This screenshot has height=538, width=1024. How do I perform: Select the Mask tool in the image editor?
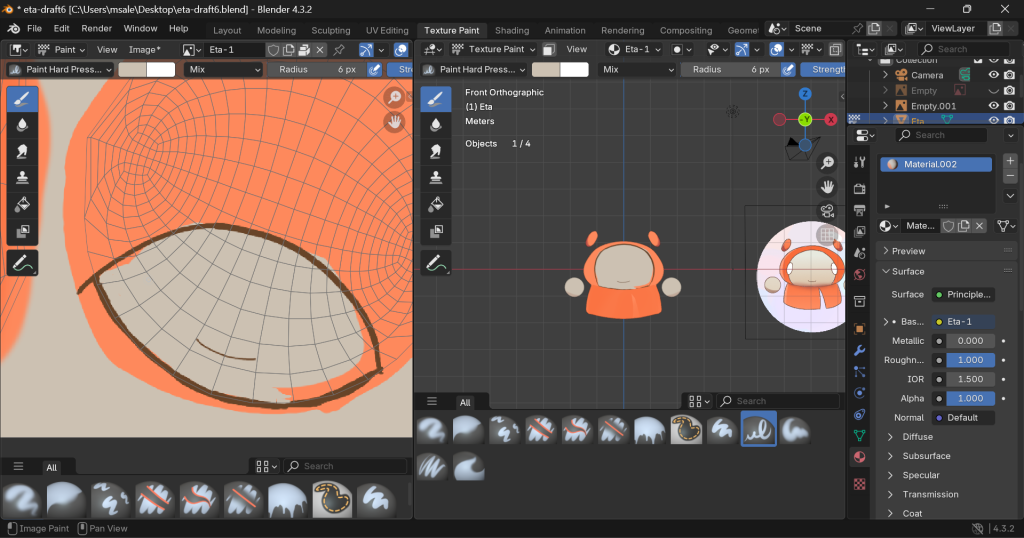(22, 231)
